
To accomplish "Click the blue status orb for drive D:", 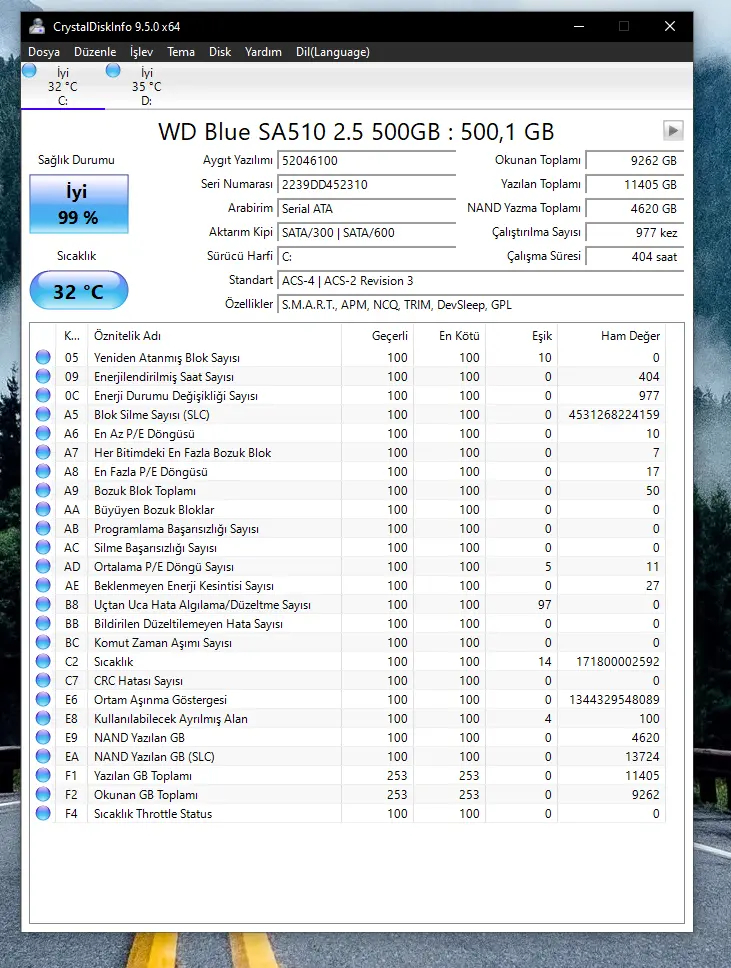I will pos(113,71).
